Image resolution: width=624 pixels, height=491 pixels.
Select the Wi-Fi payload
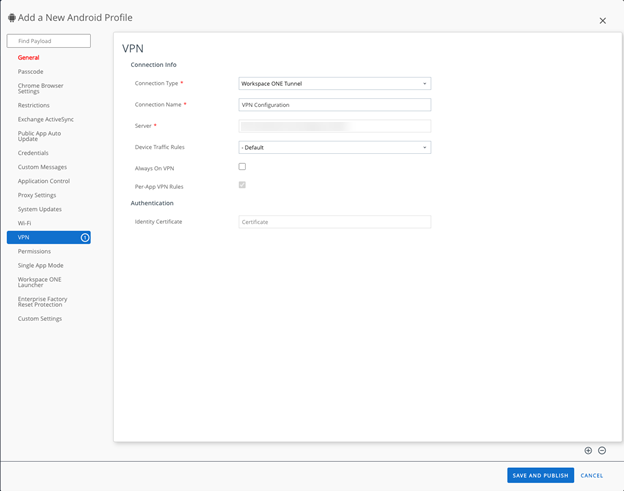(24, 223)
